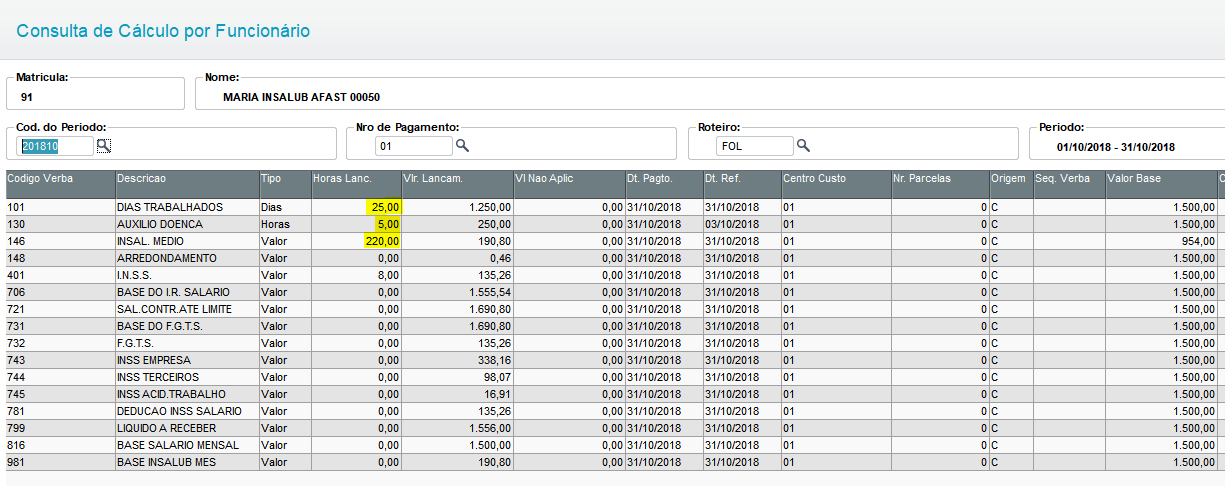
Task: Click the Nro de Pagamento input field
Action: (414, 147)
